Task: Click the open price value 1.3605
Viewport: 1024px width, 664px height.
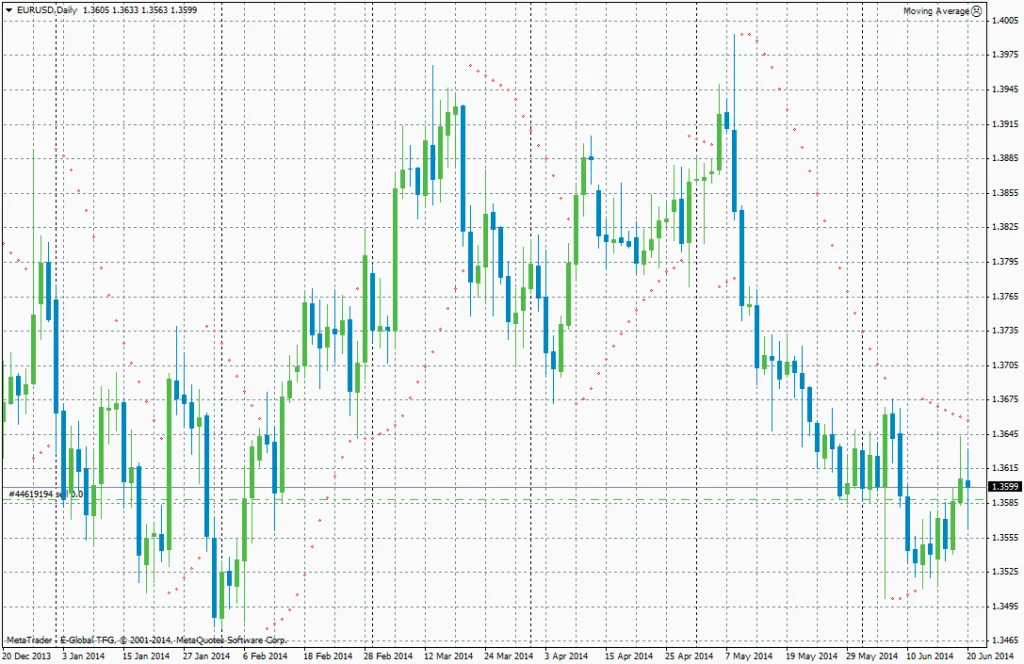Action: point(95,10)
